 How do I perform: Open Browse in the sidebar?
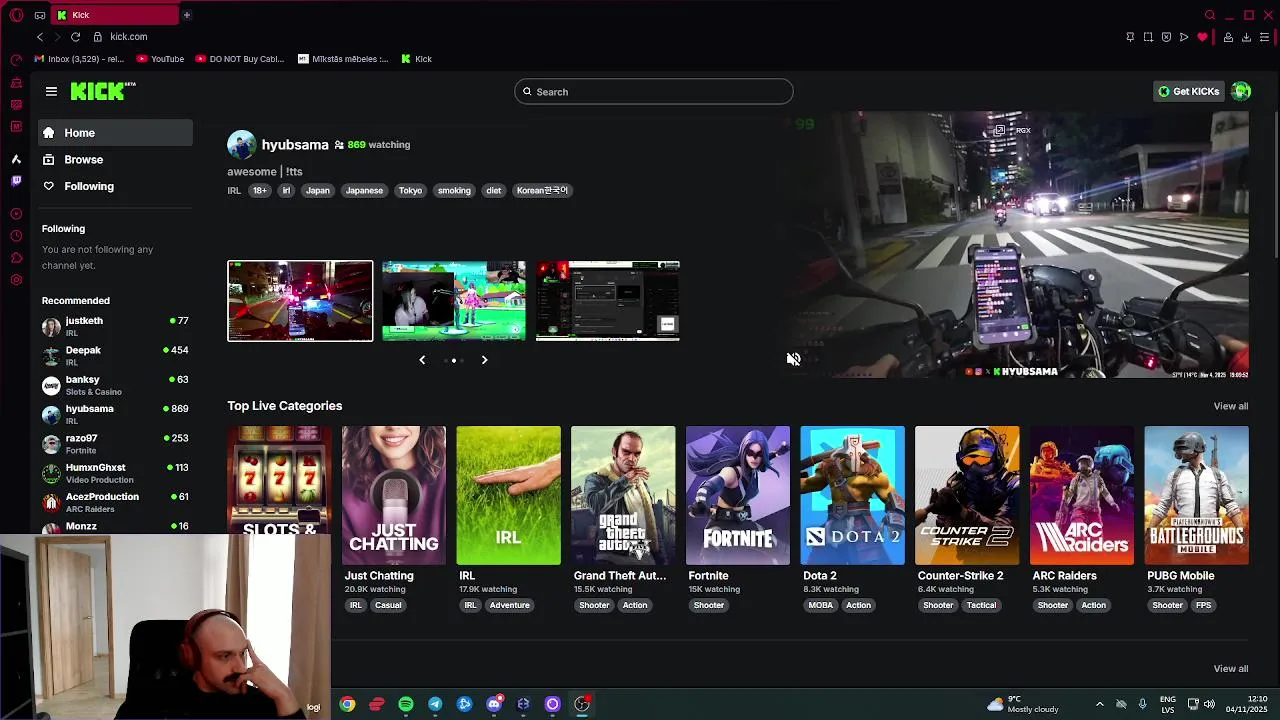[116, 159]
